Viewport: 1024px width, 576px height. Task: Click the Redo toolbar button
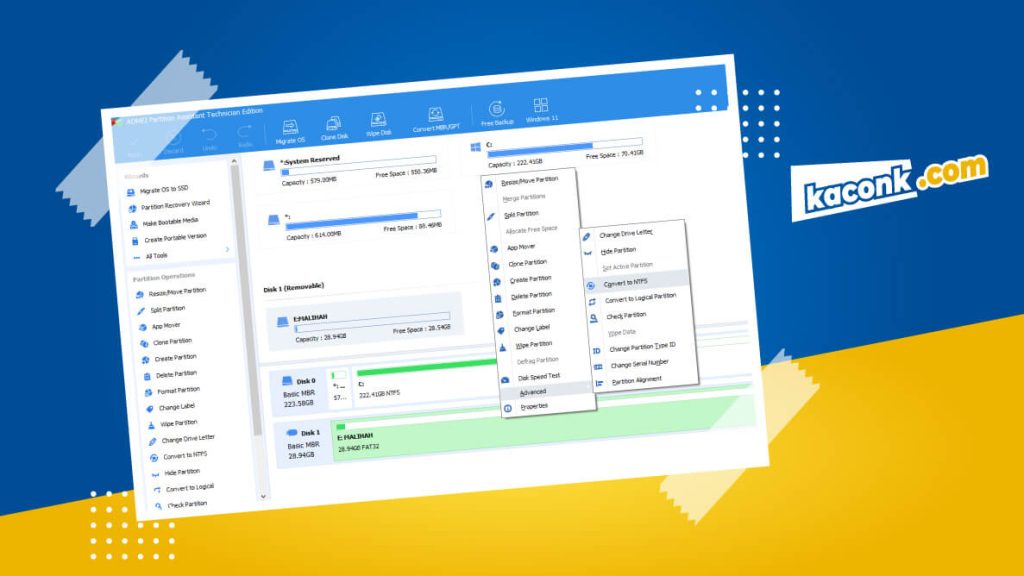point(244,136)
